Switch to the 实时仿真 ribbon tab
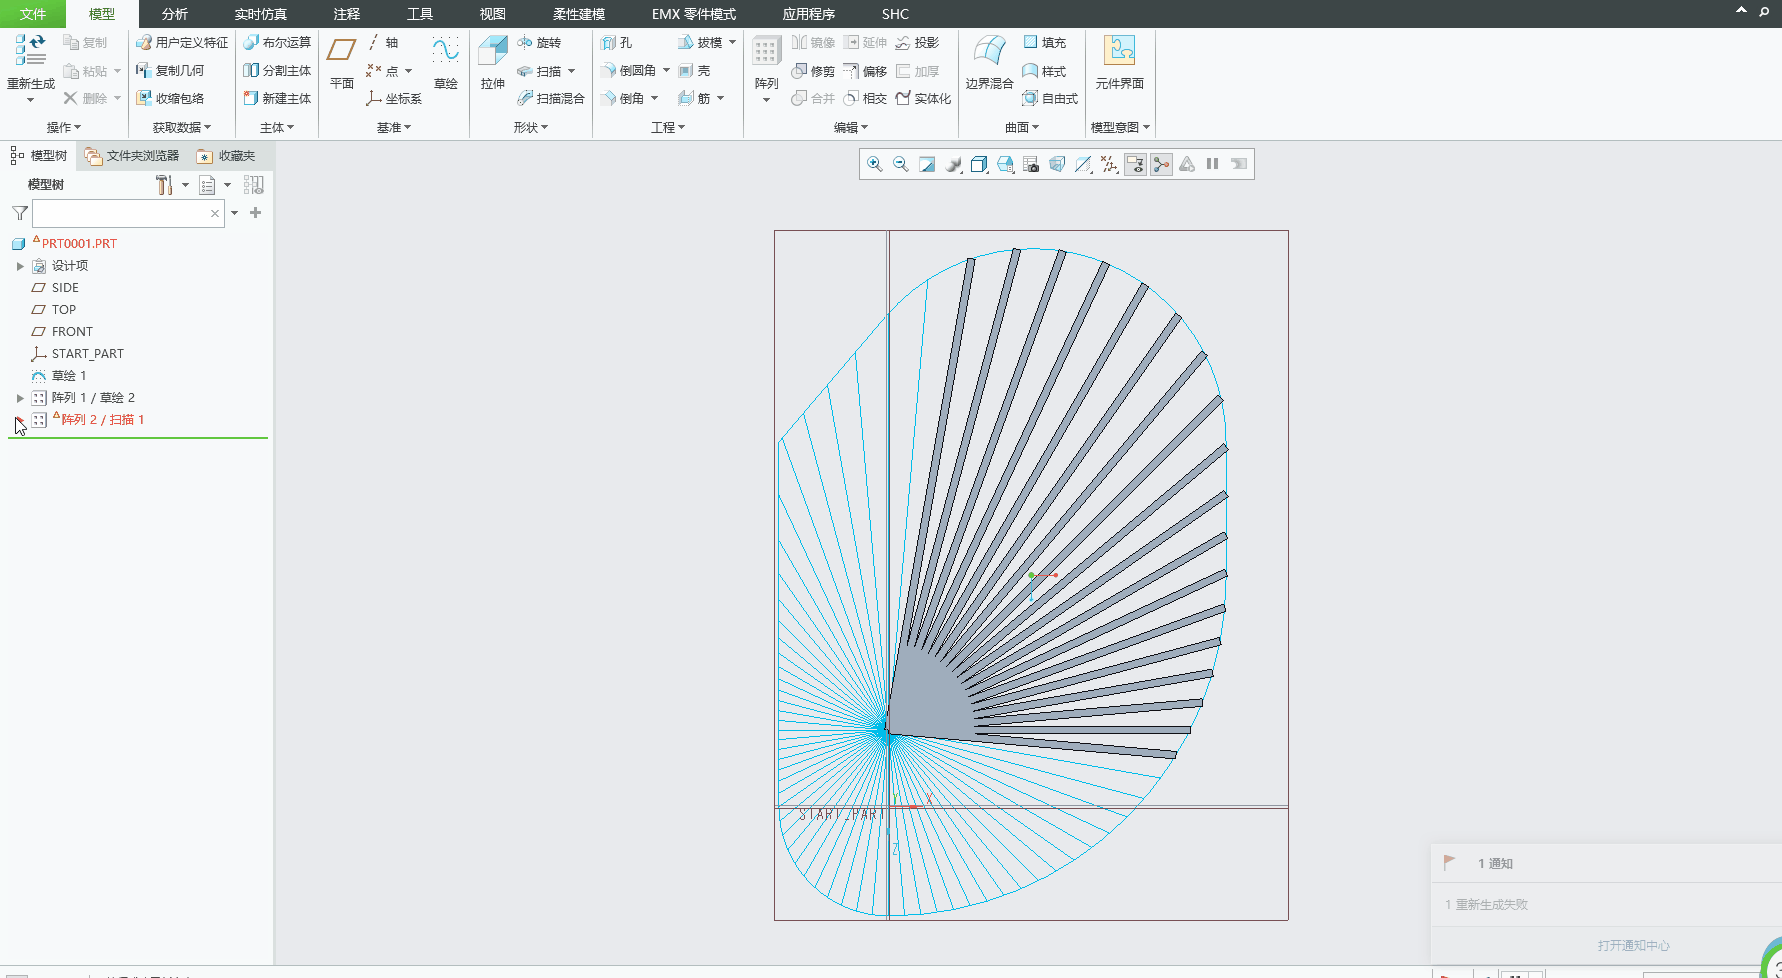1782x978 pixels. coord(260,14)
